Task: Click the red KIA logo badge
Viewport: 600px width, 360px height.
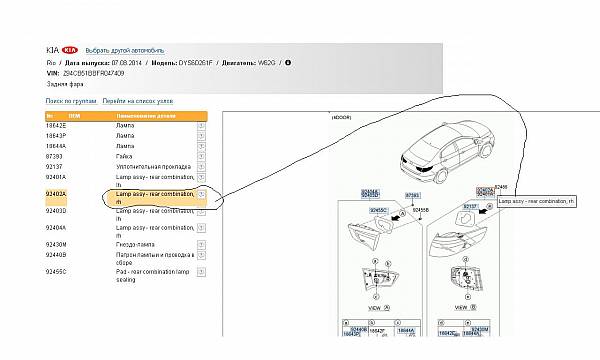Action: click(x=69, y=50)
